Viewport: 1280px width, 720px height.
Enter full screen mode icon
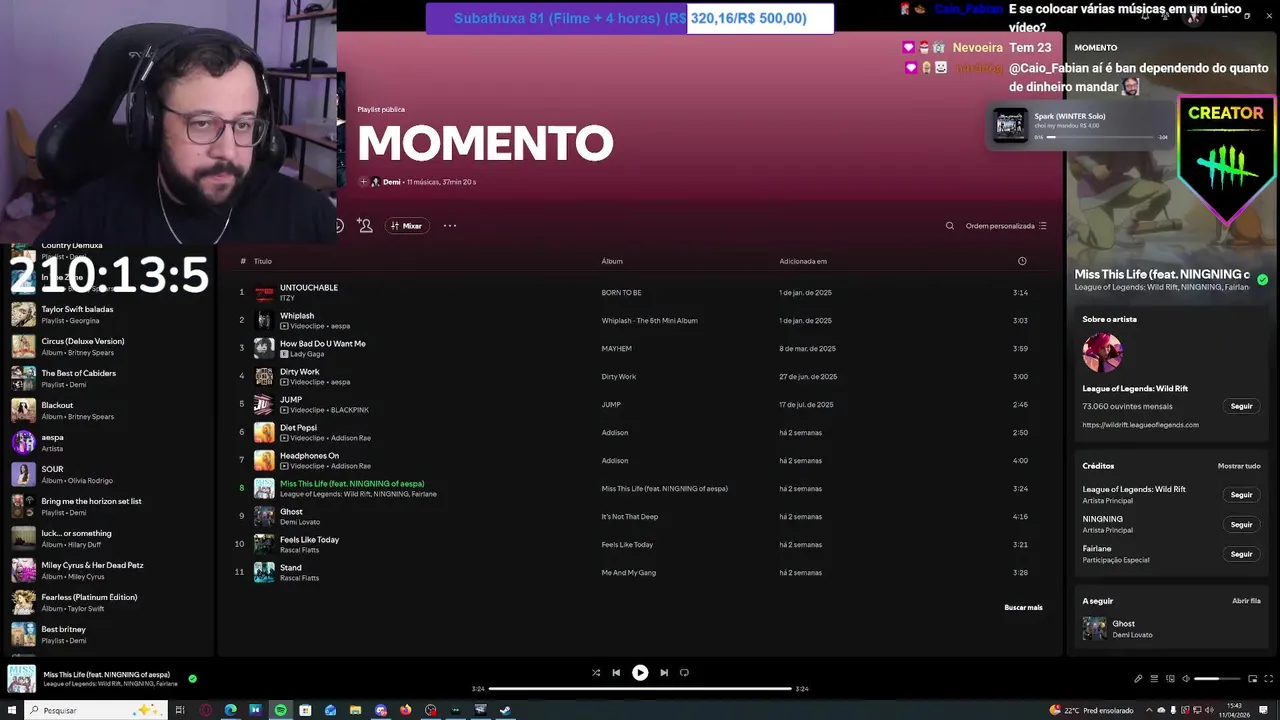(x=1268, y=679)
